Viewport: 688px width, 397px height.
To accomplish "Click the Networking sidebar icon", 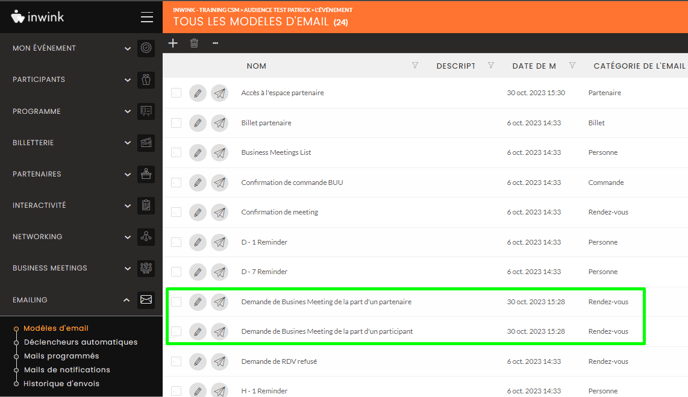I will 146,236.
